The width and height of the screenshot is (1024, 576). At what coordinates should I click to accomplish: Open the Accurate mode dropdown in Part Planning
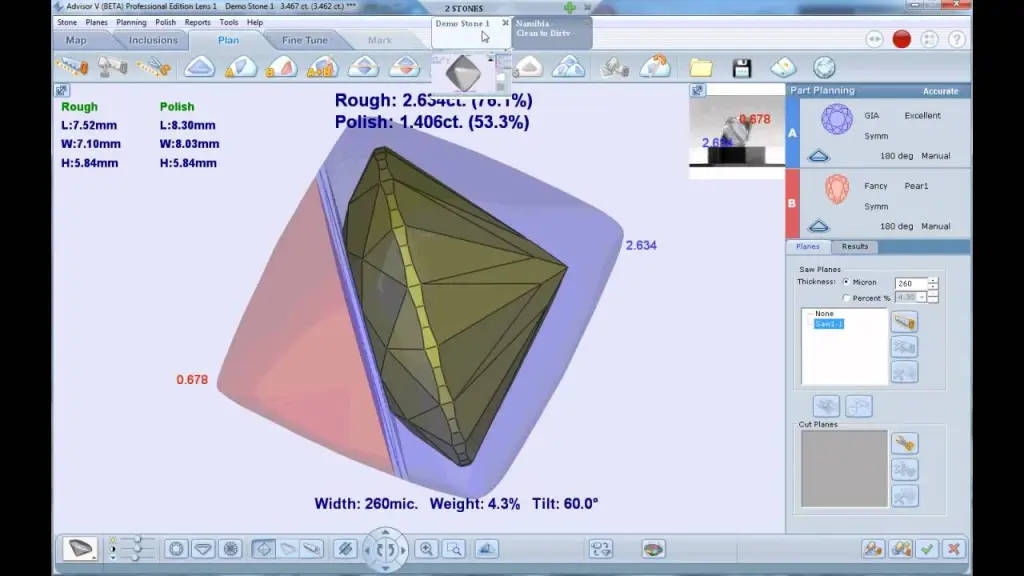point(940,90)
